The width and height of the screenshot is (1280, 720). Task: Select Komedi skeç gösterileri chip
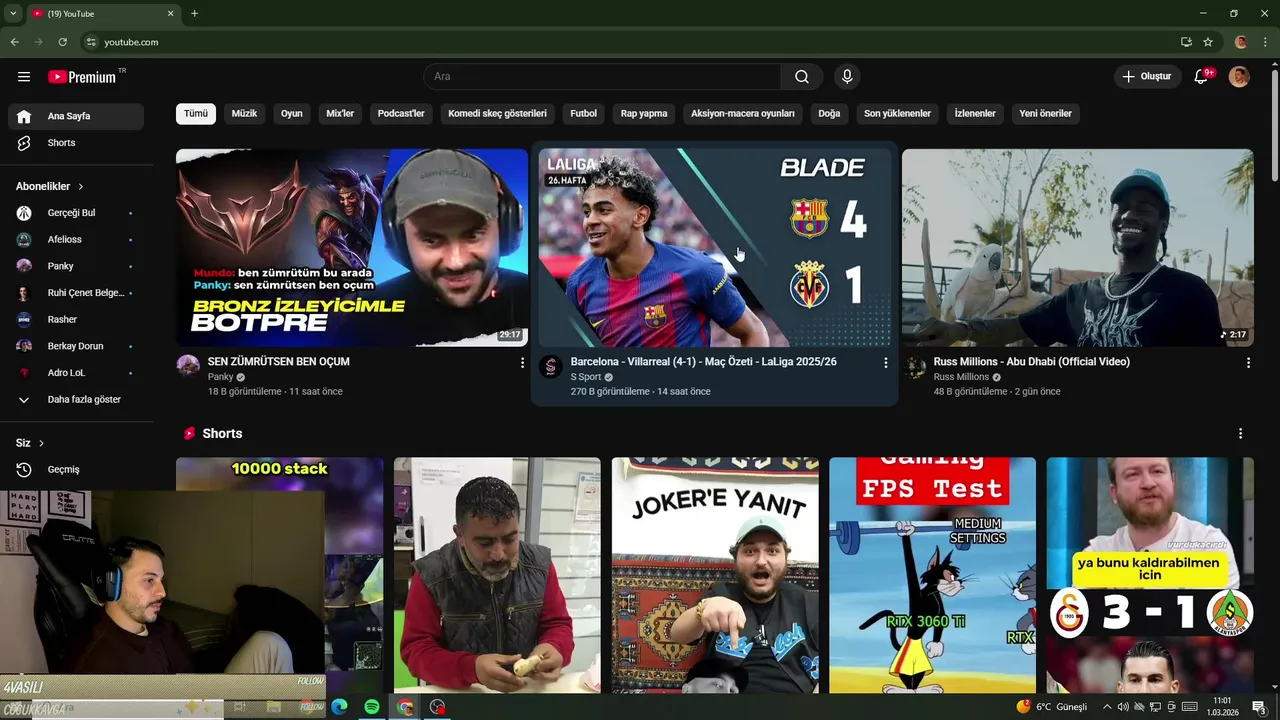pyautogui.click(x=497, y=114)
